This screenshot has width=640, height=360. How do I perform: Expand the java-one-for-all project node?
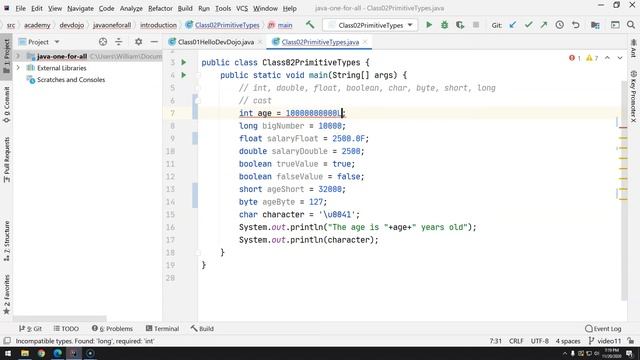click(18, 56)
